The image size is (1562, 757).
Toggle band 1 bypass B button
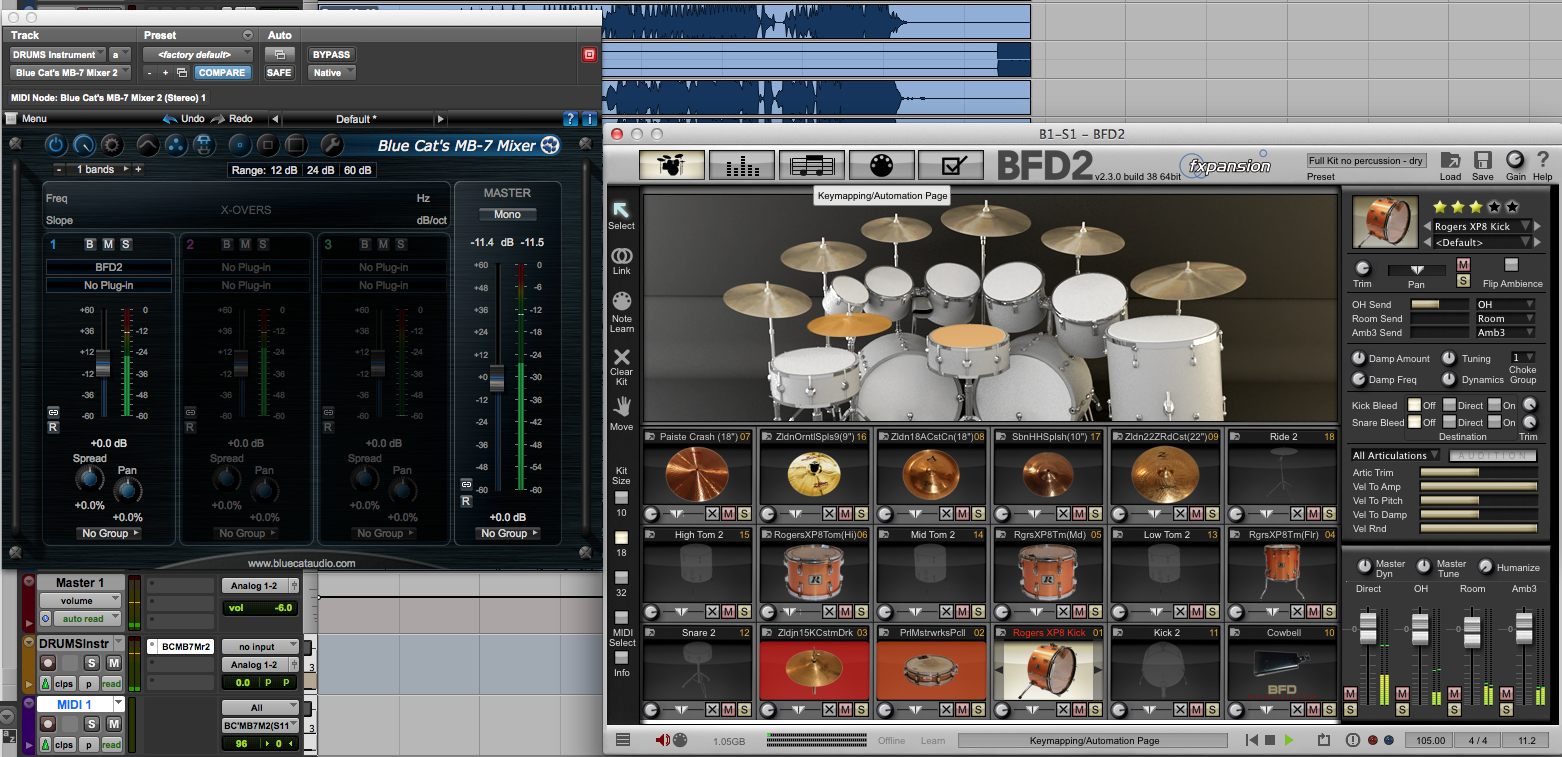(x=90, y=244)
